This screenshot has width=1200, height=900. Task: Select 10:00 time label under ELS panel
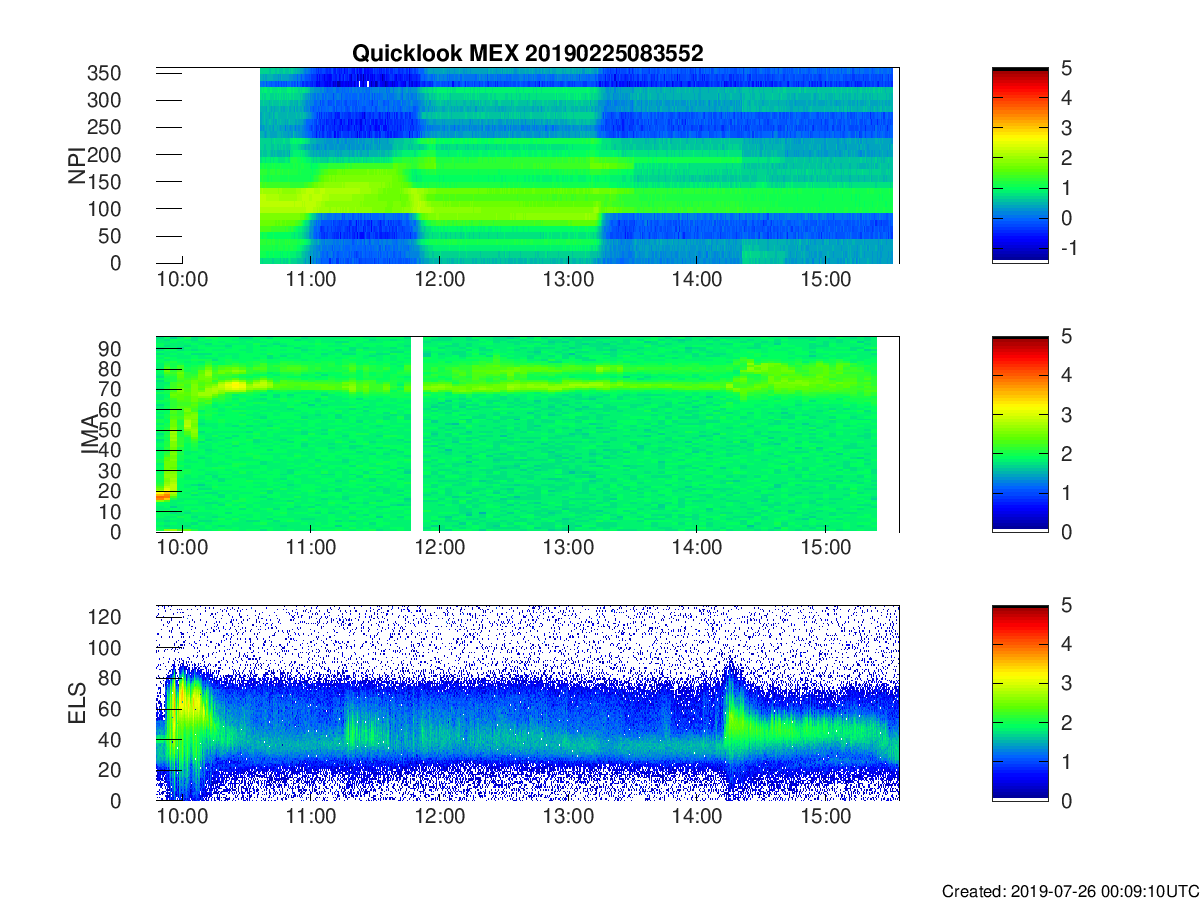coord(182,818)
